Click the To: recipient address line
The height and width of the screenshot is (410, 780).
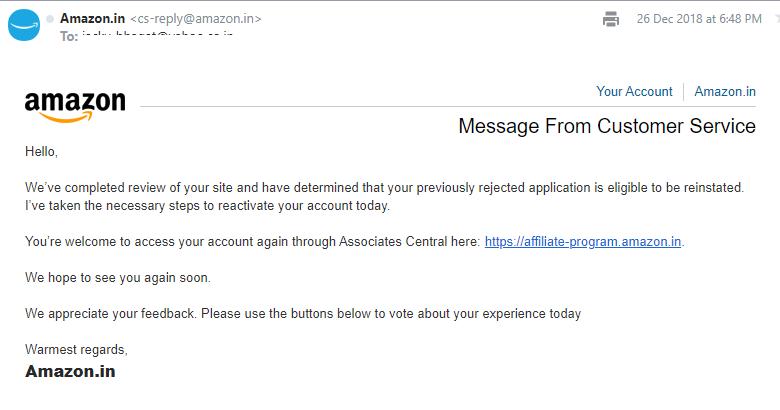pyautogui.click(x=147, y=35)
